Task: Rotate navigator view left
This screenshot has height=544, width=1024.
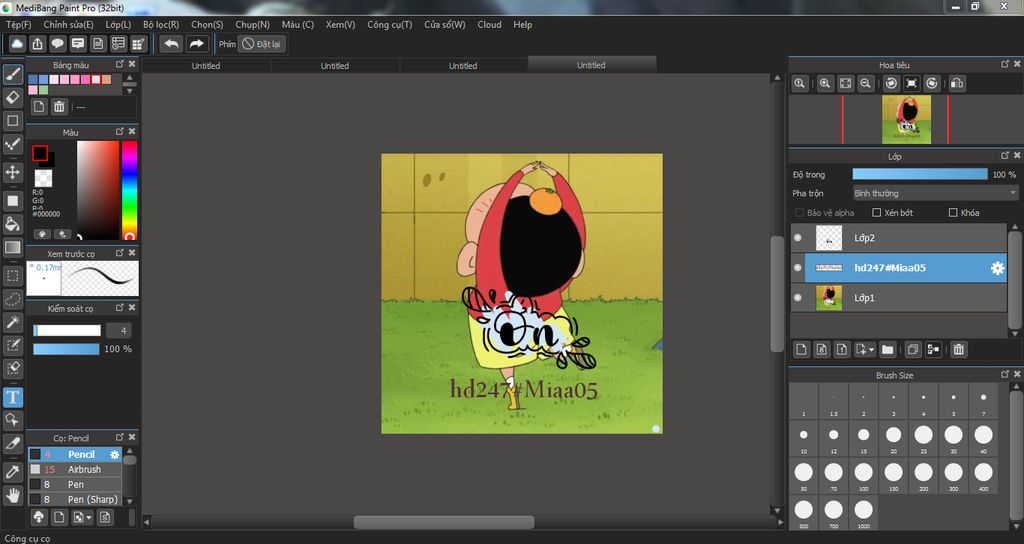Action: [891, 84]
